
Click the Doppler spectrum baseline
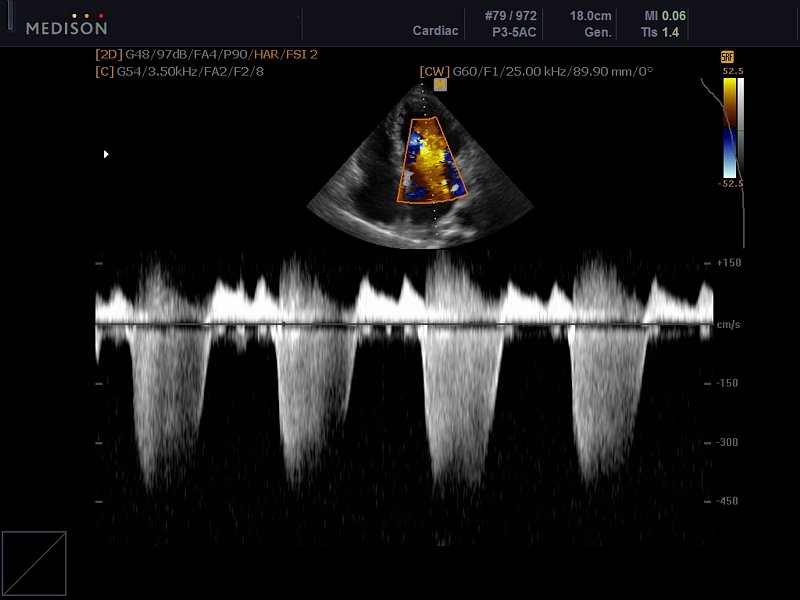pos(400,324)
